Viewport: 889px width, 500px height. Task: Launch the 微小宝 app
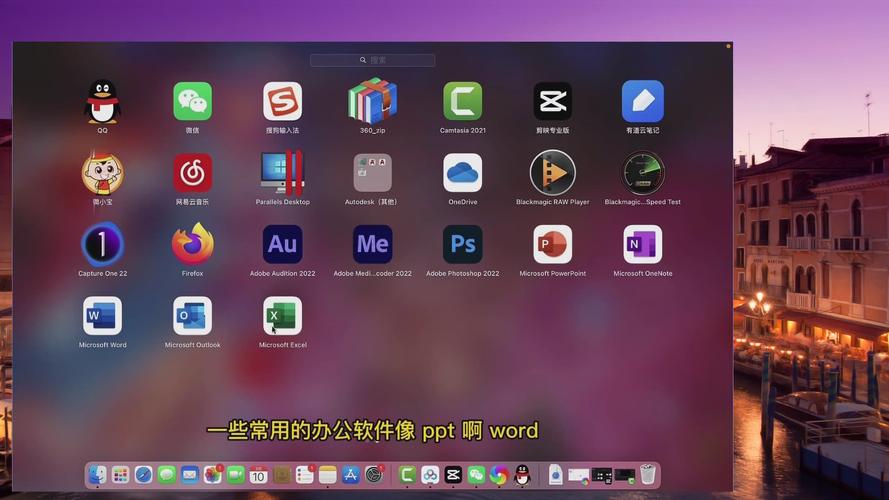coord(102,173)
